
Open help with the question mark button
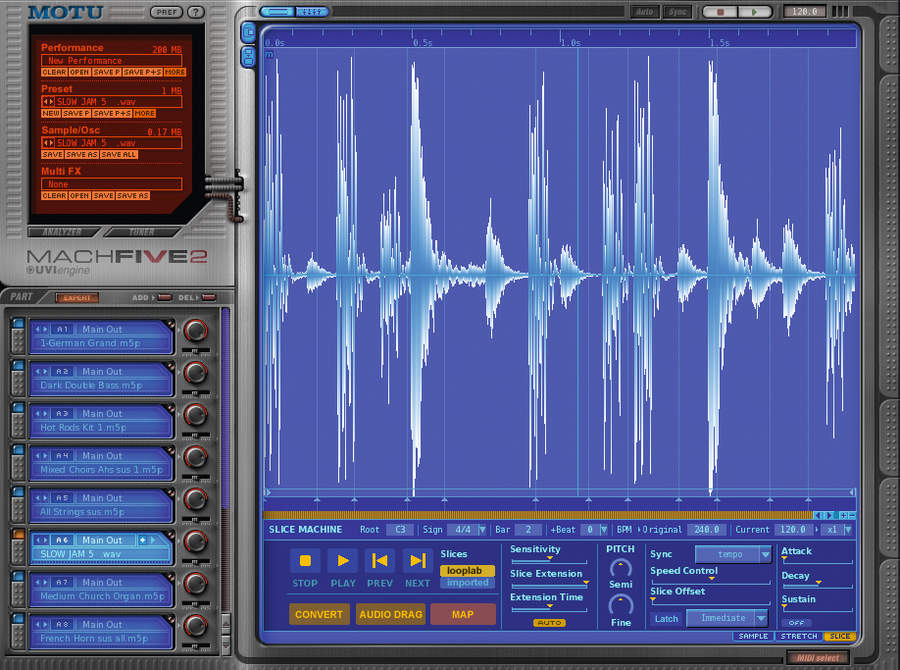[x=196, y=11]
